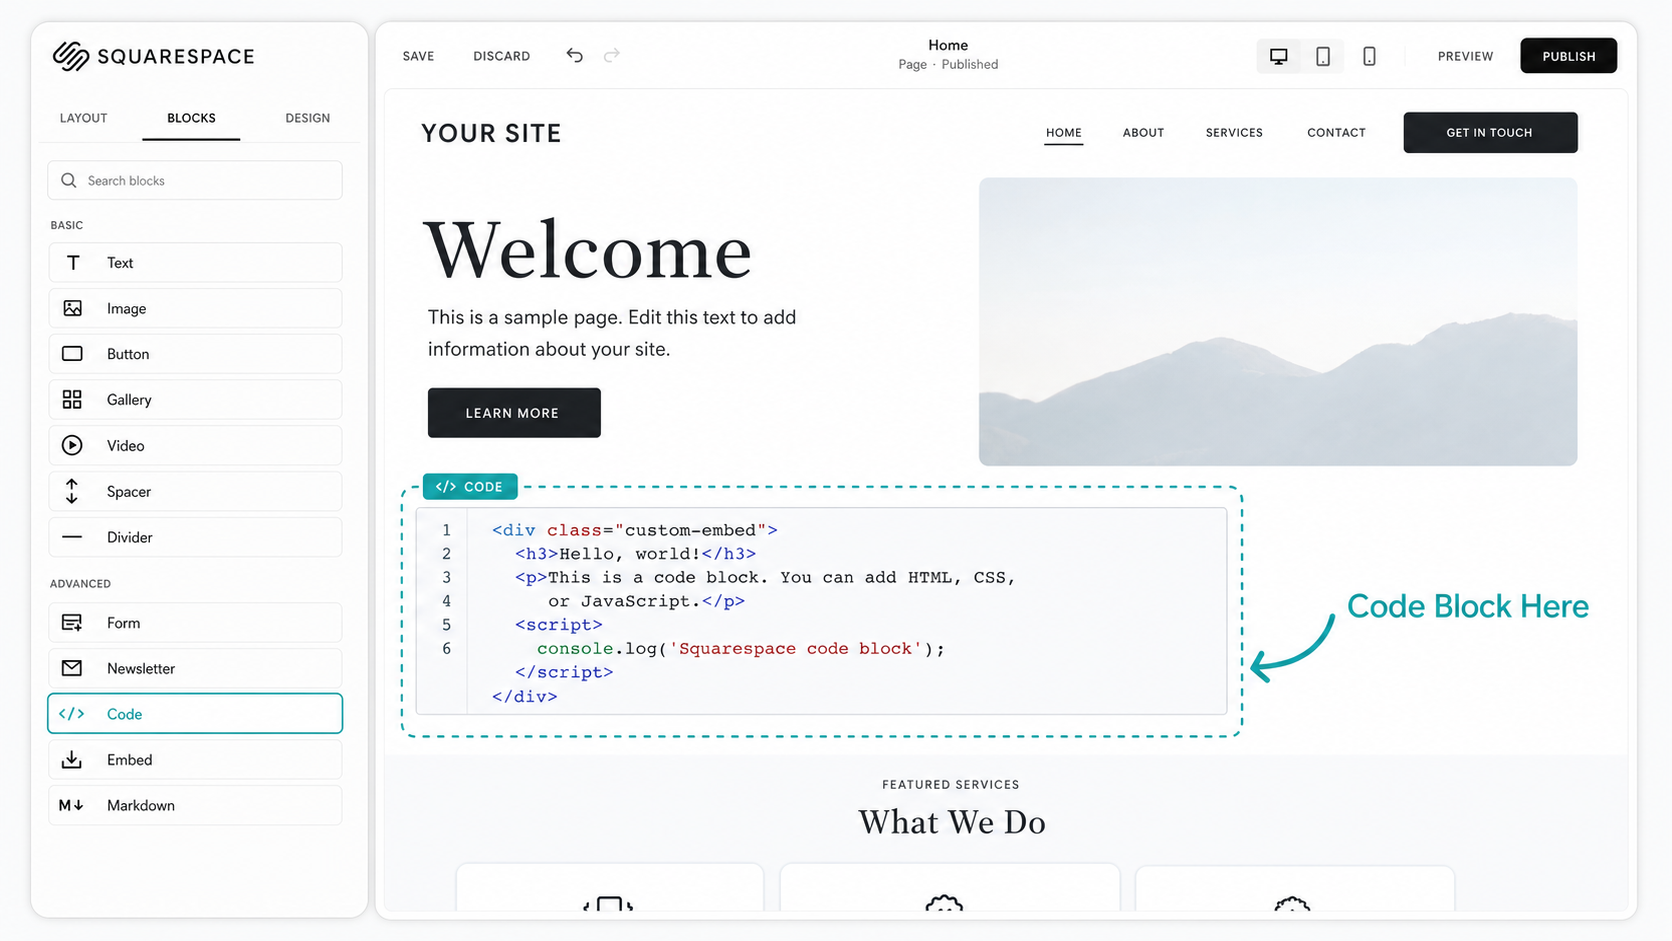Click the redo arrow icon

[x=612, y=55]
